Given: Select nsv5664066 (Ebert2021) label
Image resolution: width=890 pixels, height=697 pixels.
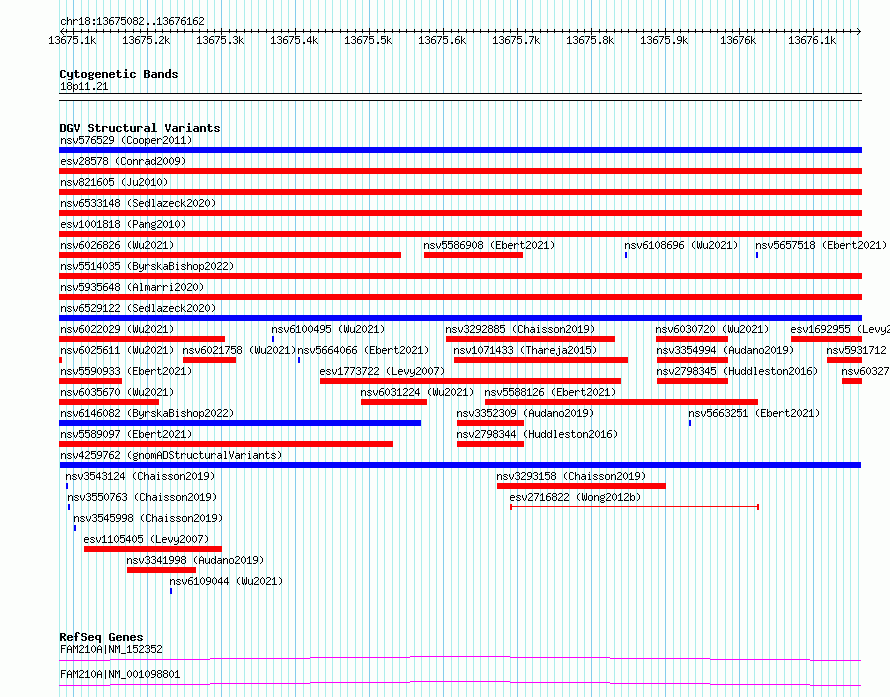Looking at the screenshot, I should (x=363, y=350).
